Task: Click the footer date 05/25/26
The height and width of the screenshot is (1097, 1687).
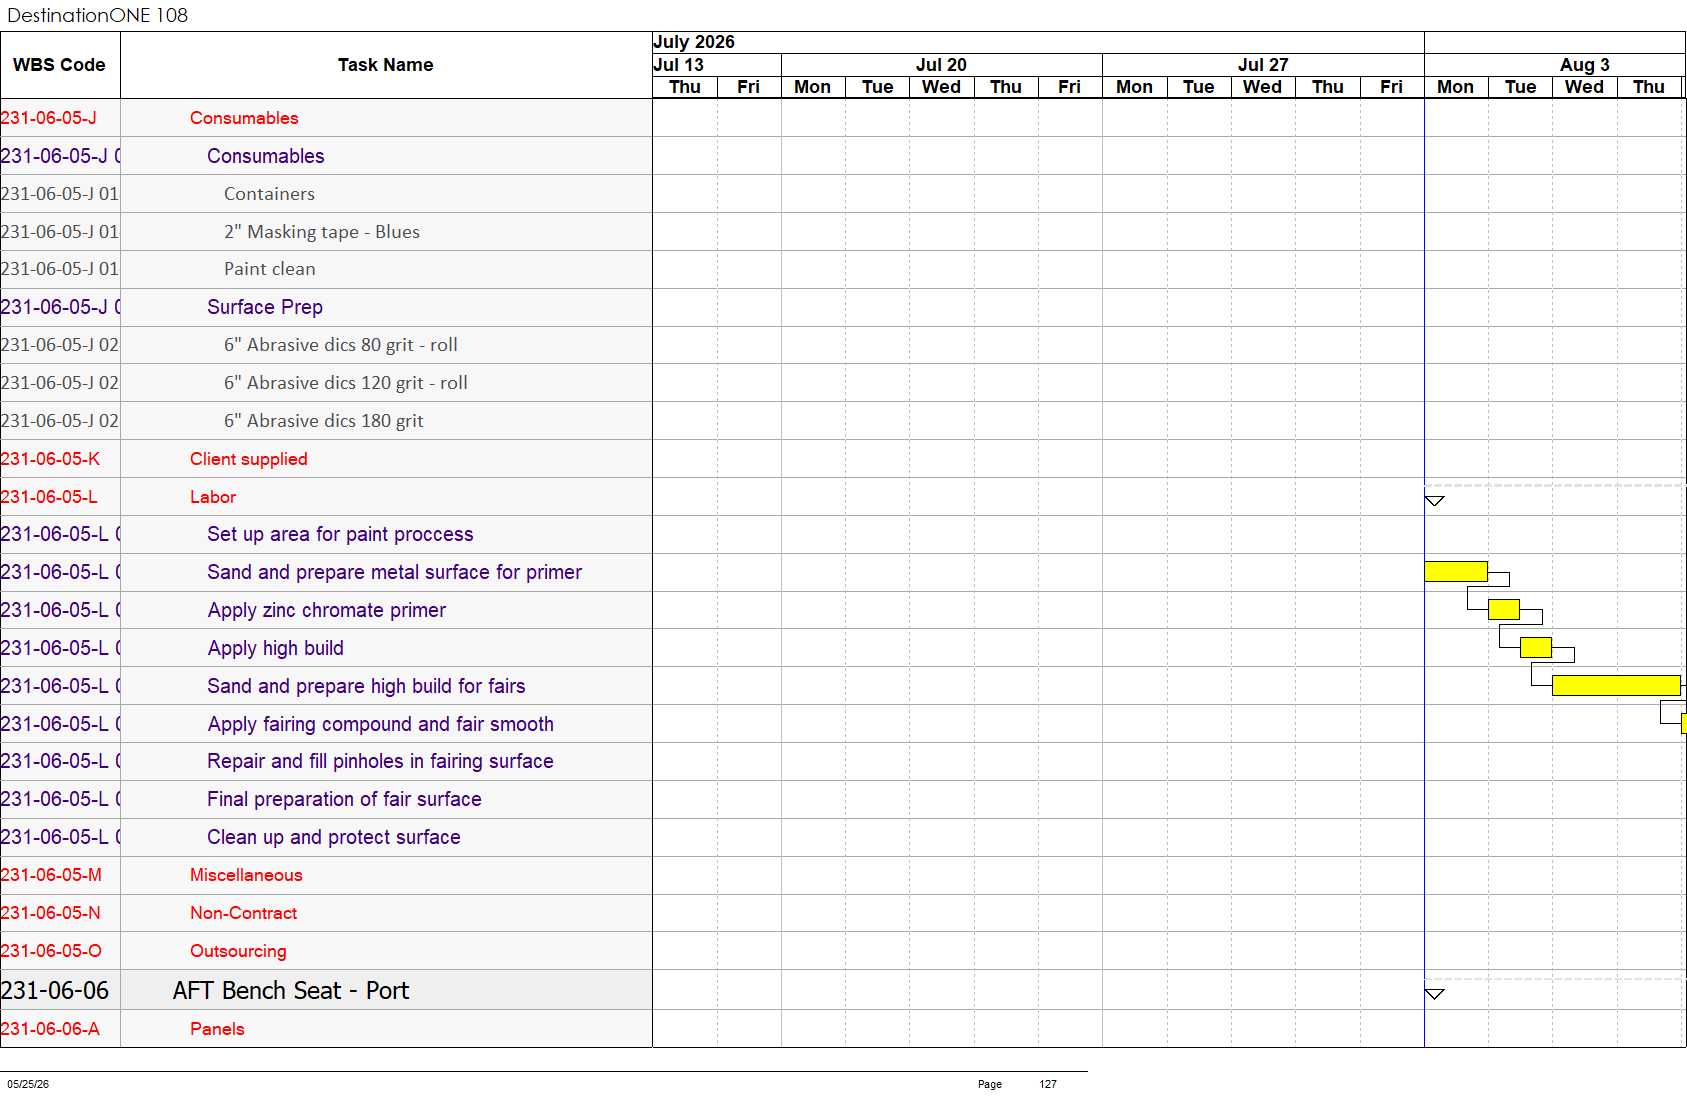Action: click(28, 1084)
